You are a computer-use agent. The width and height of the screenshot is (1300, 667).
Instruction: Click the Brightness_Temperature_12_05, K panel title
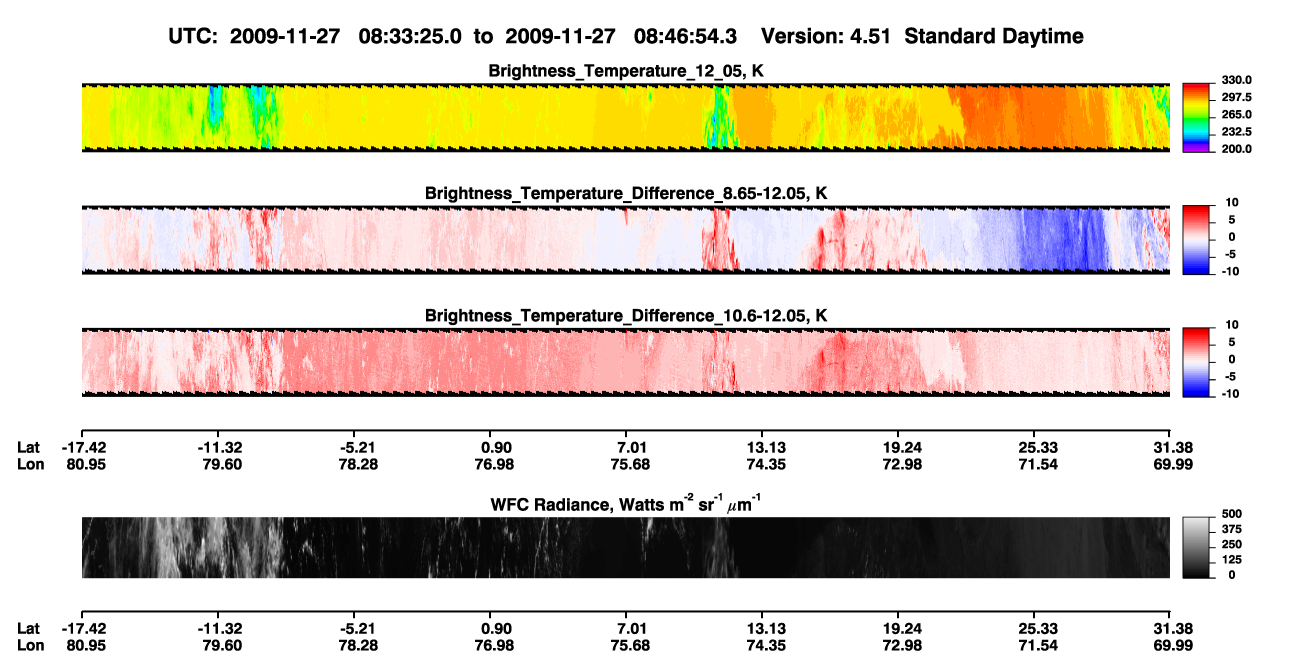coord(626,71)
